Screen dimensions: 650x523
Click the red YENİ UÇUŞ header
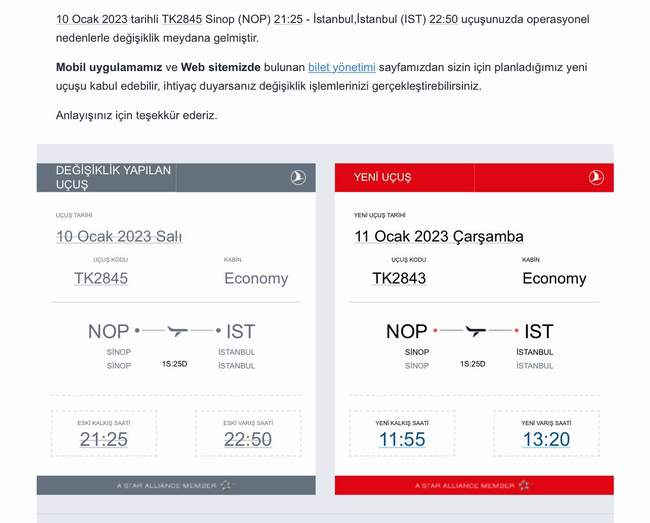click(x=382, y=177)
